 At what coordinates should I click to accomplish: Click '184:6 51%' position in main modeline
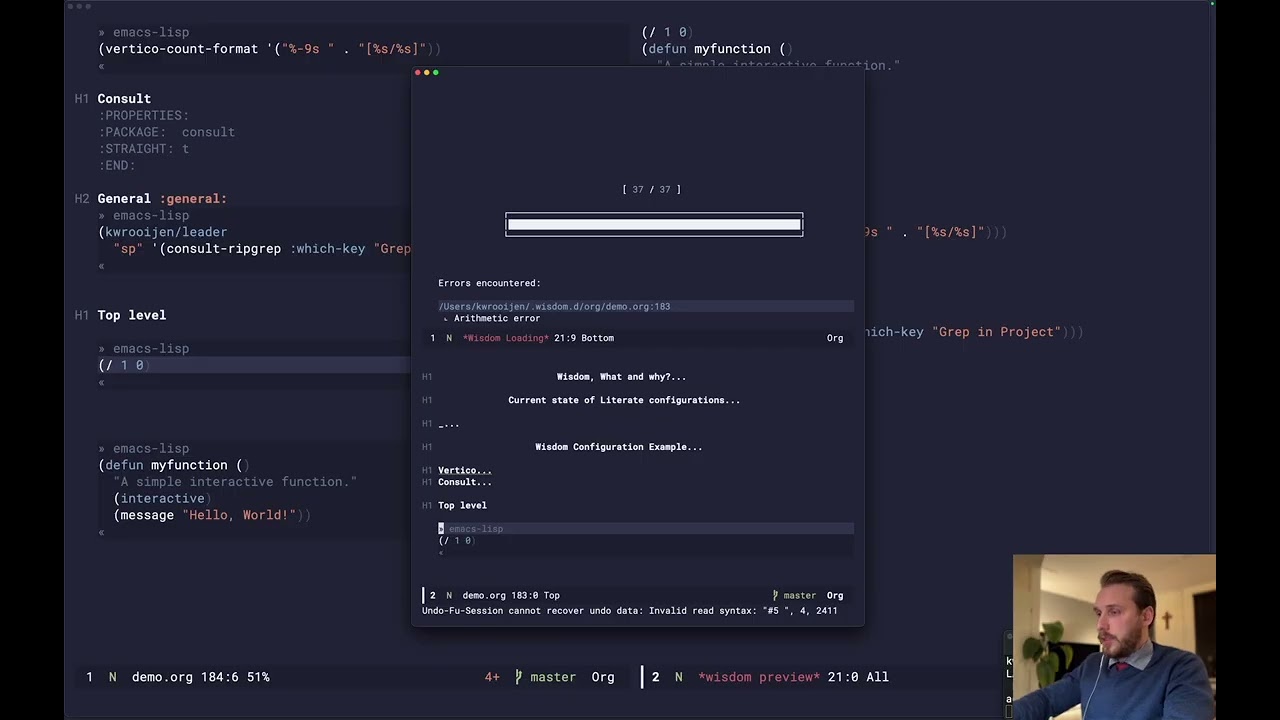coord(235,677)
